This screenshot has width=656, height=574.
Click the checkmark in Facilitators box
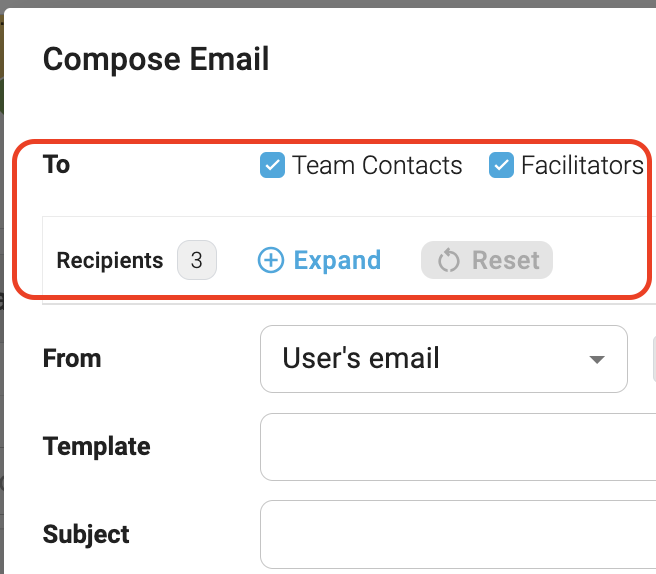tap(501, 165)
